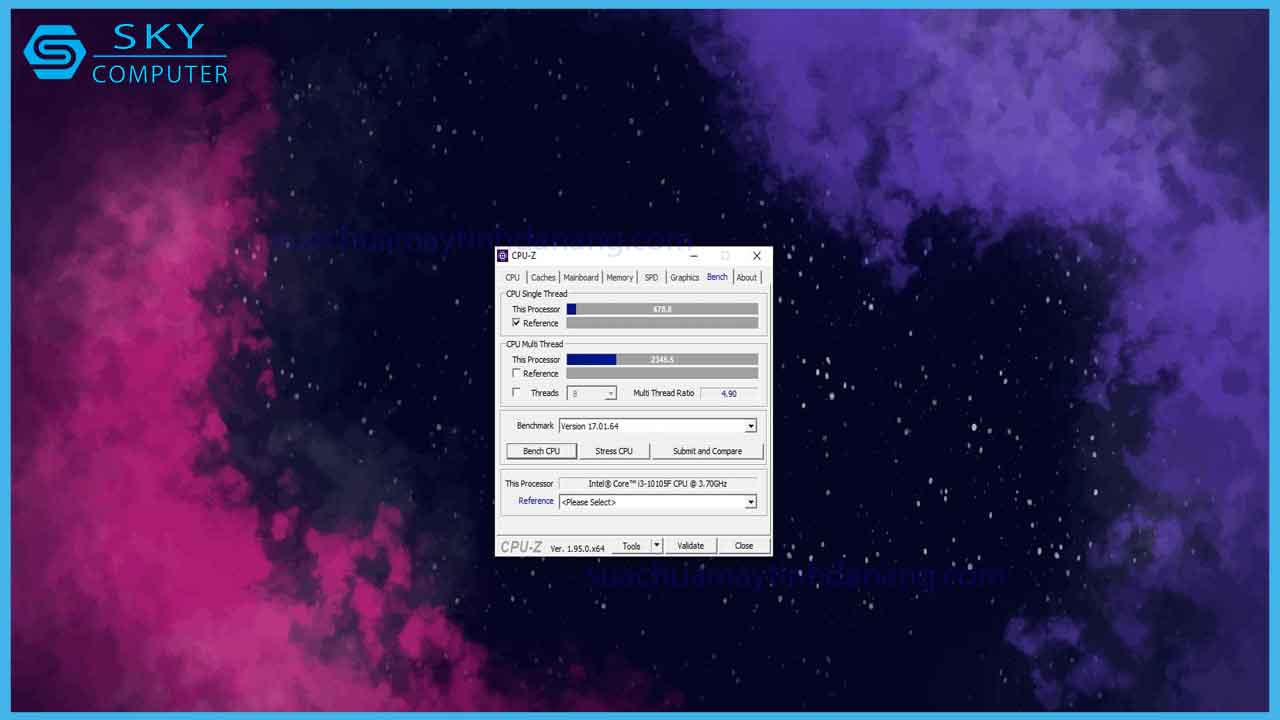Open the Reference processor dropdown
1280x720 pixels.
click(750, 502)
